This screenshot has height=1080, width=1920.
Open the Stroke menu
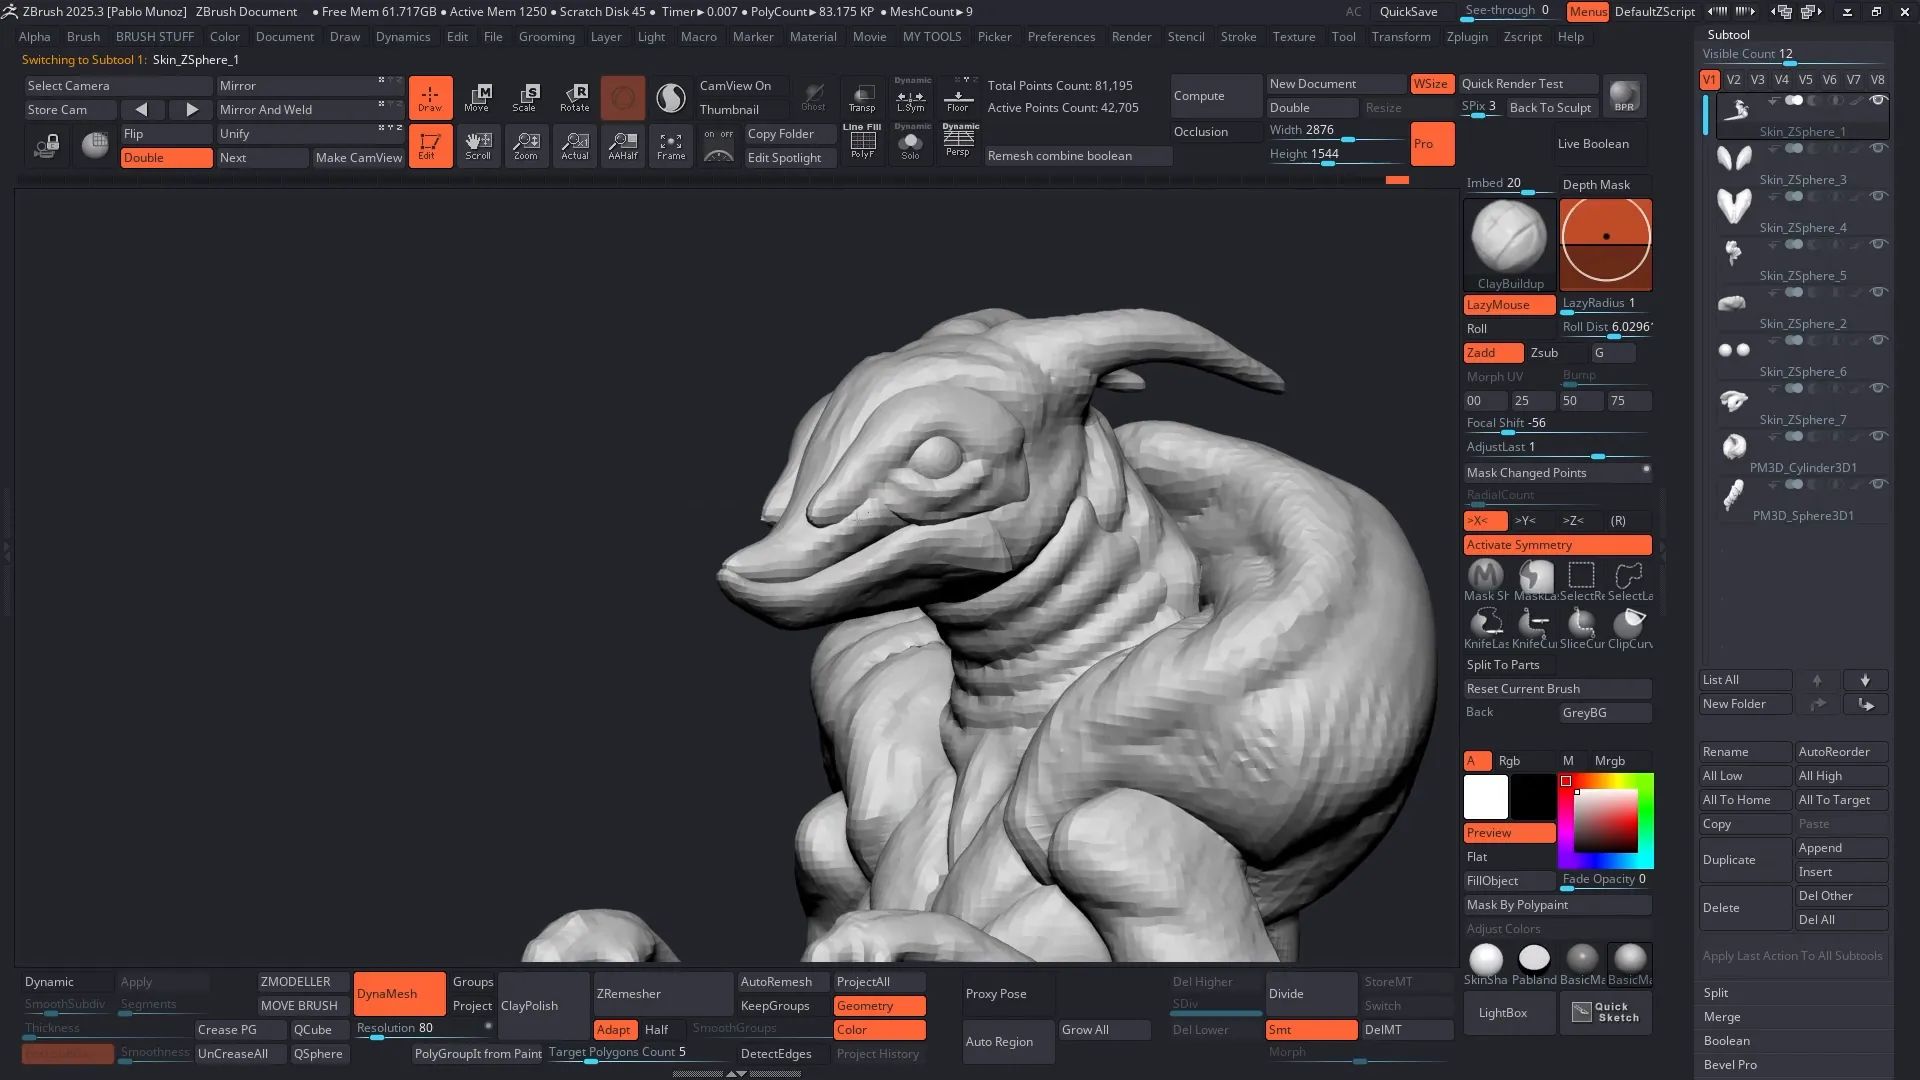(x=1238, y=37)
